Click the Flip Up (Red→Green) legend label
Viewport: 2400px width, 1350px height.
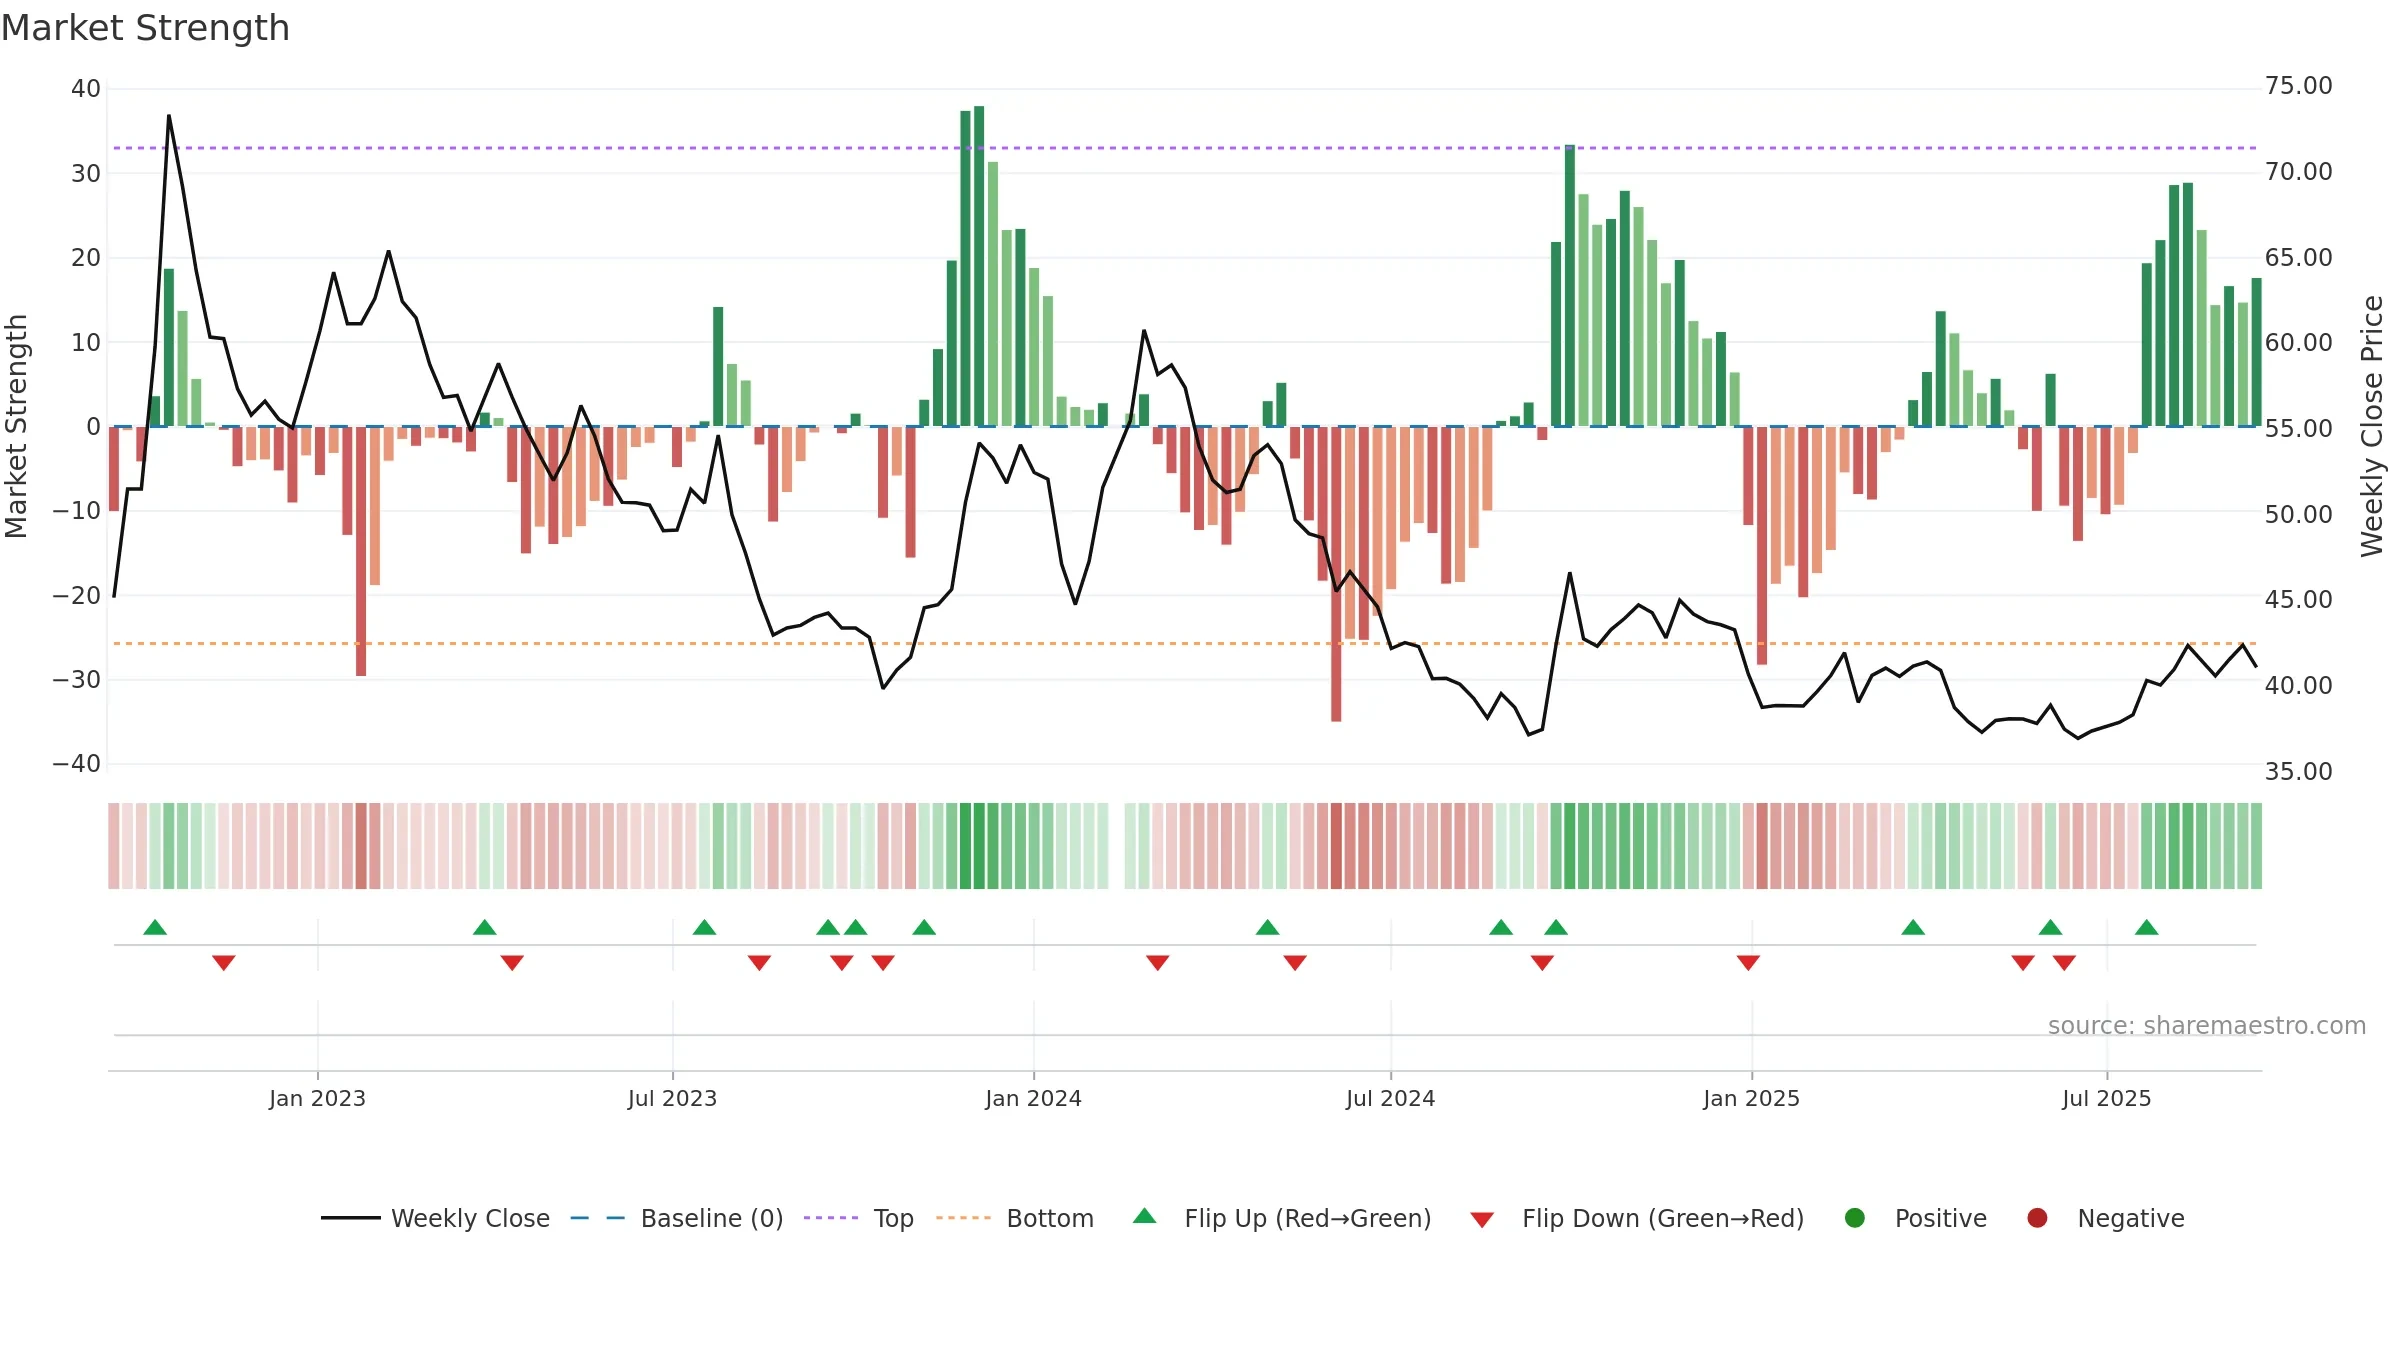click(1308, 1218)
